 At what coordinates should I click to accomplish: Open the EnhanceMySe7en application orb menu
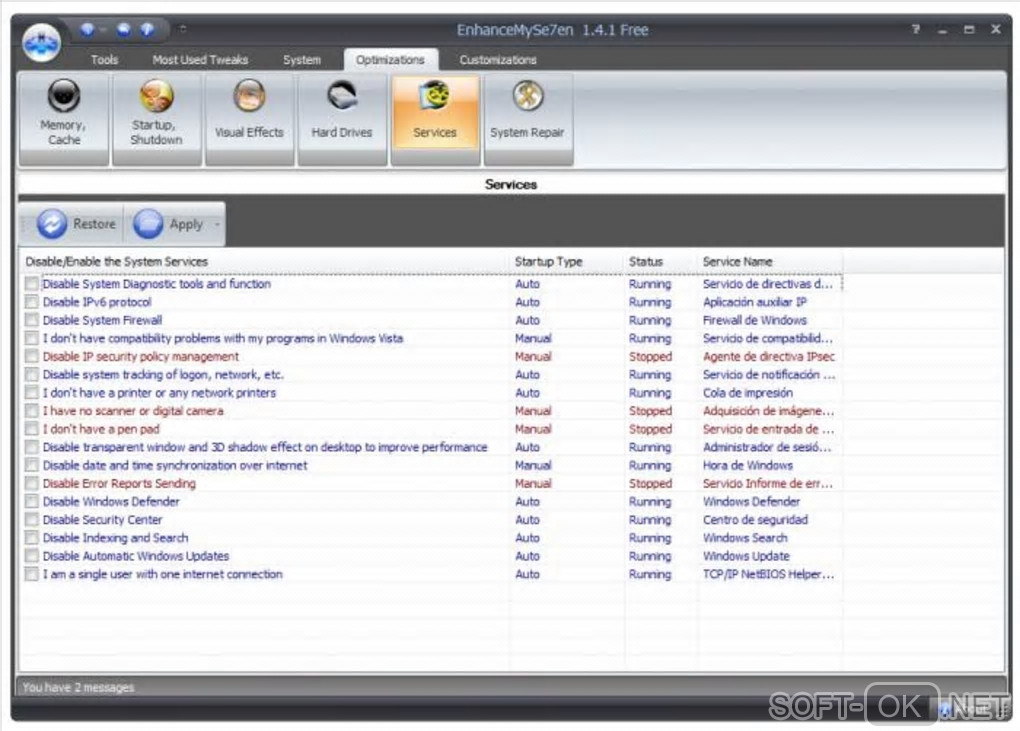(x=41, y=44)
